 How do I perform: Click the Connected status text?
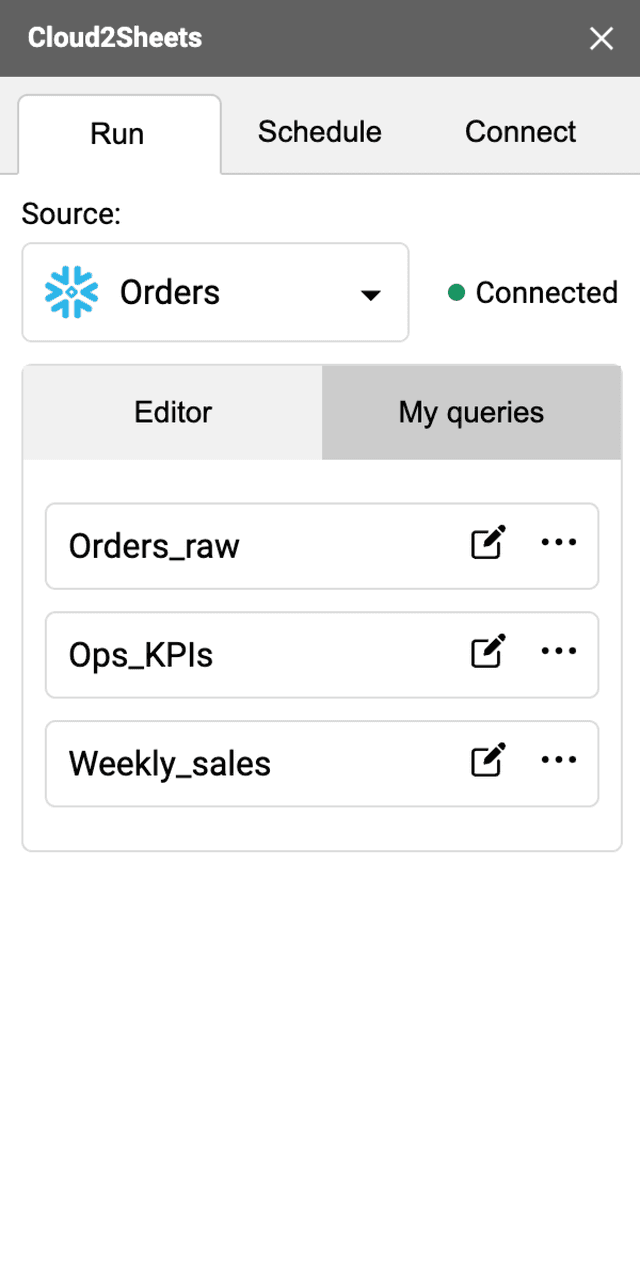[547, 292]
